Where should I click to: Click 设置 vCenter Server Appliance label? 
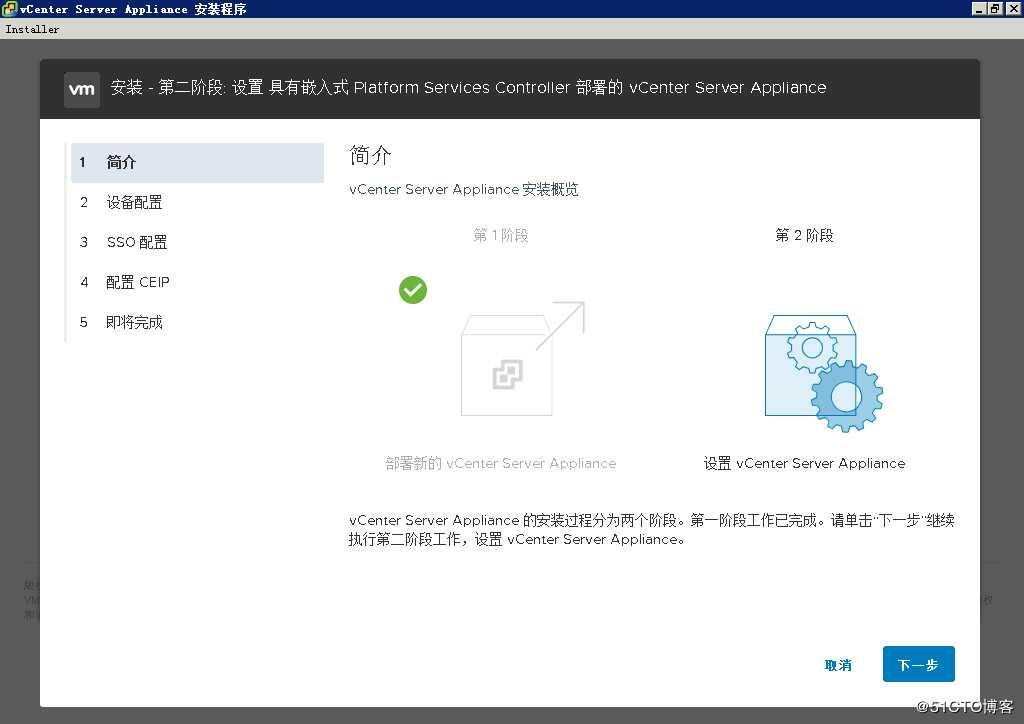(x=805, y=464)
